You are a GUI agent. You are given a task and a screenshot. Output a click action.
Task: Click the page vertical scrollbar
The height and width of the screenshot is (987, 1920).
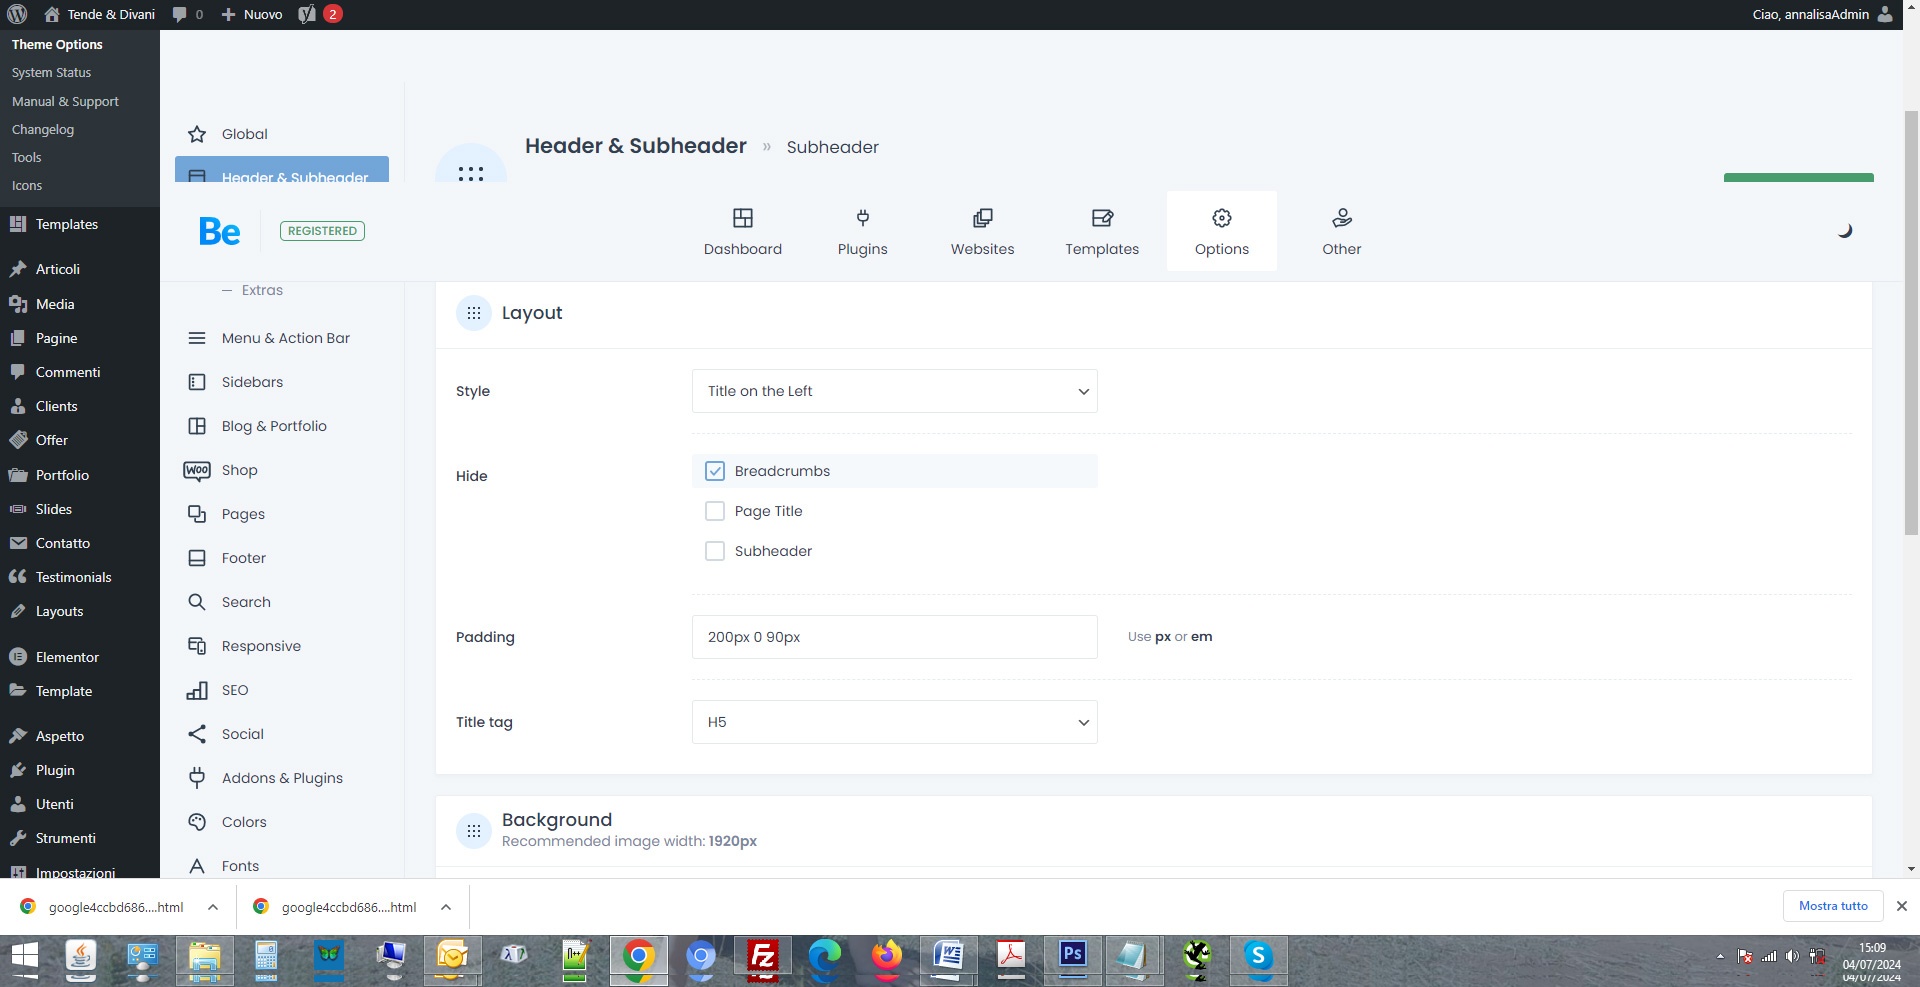(1911, 322)
